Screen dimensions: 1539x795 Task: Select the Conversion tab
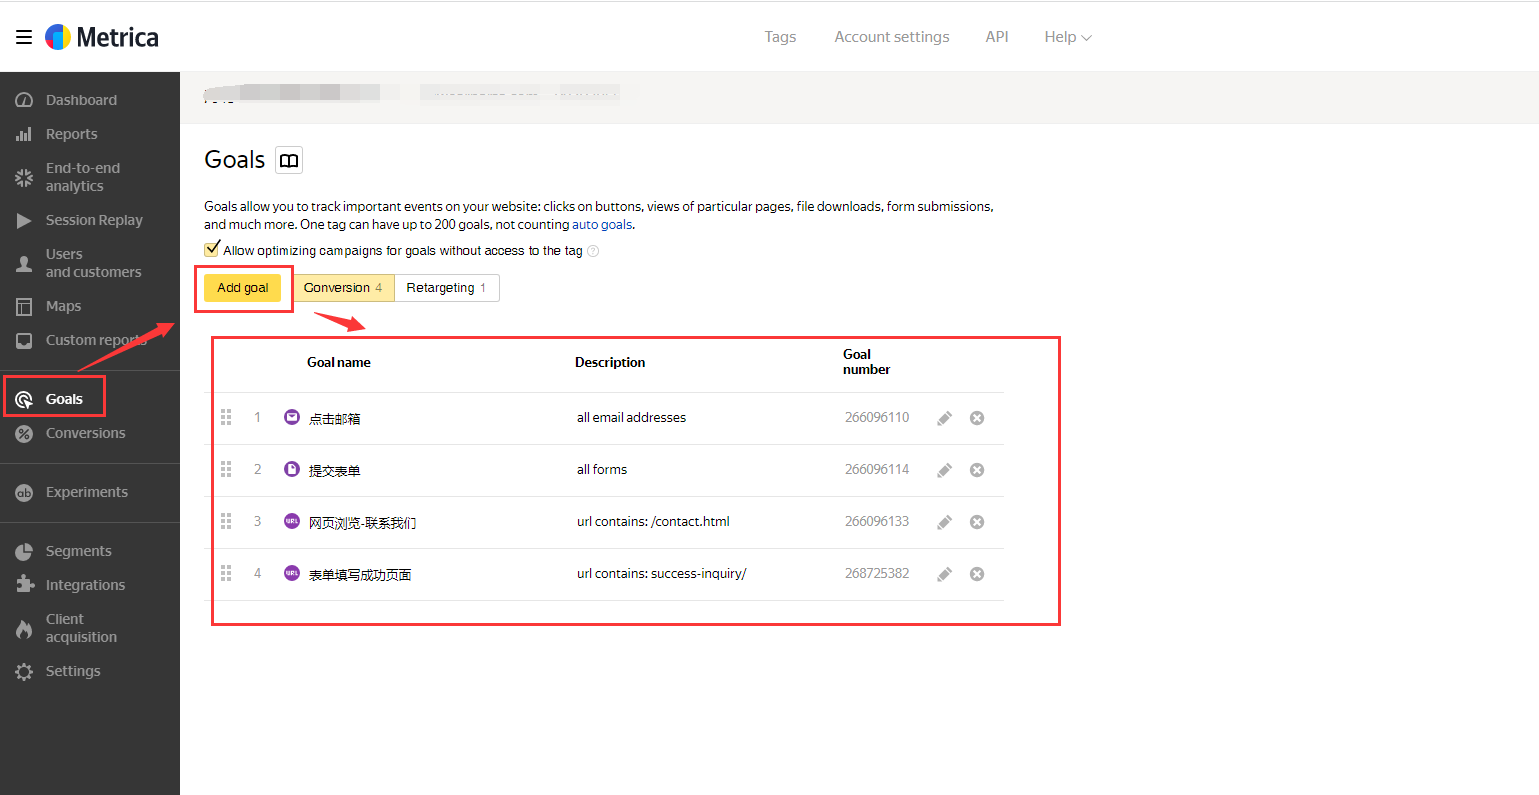click(x=343, y=288)
